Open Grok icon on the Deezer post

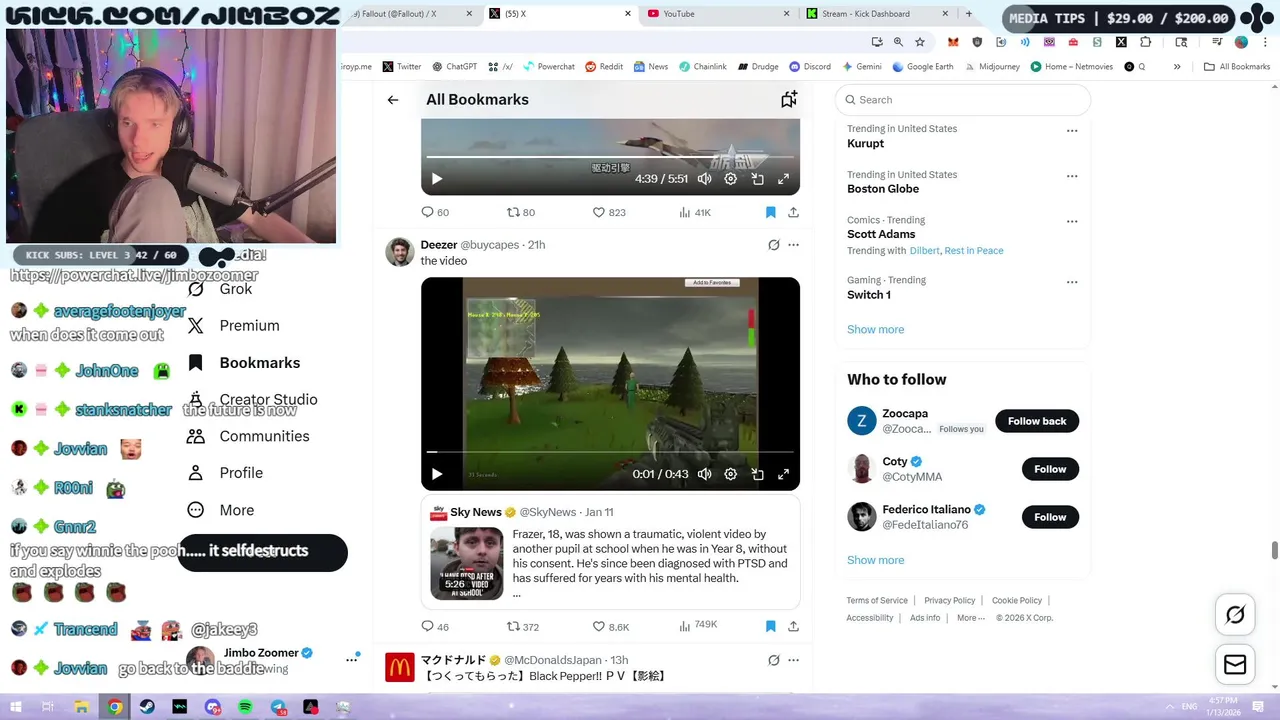click(x=773, y=245)
